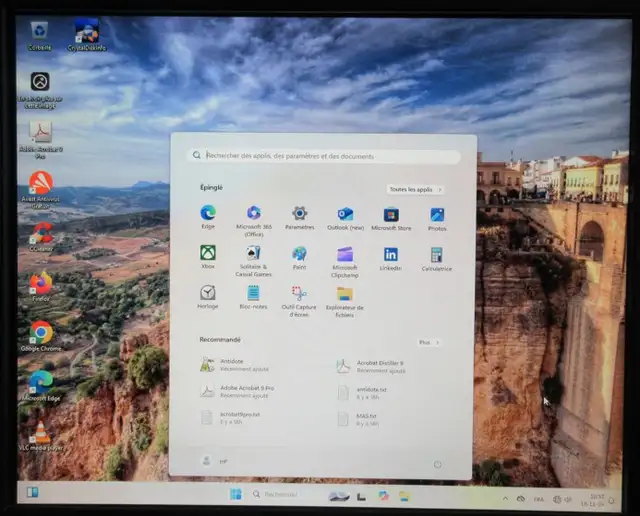Open LinkedIn from pinned apps
The image size is (640, 516).
(391, 259)
